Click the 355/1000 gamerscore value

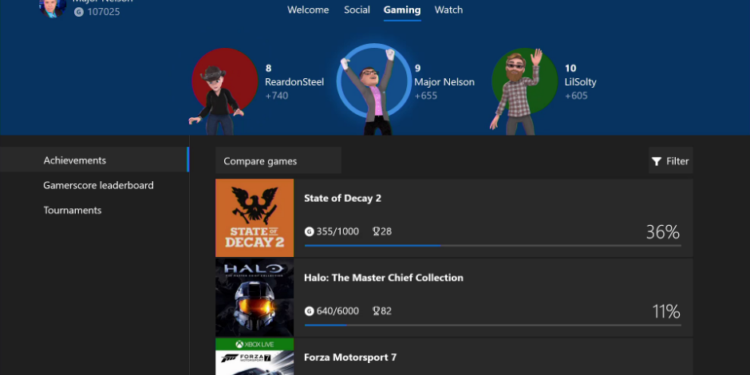pos(337,232)
